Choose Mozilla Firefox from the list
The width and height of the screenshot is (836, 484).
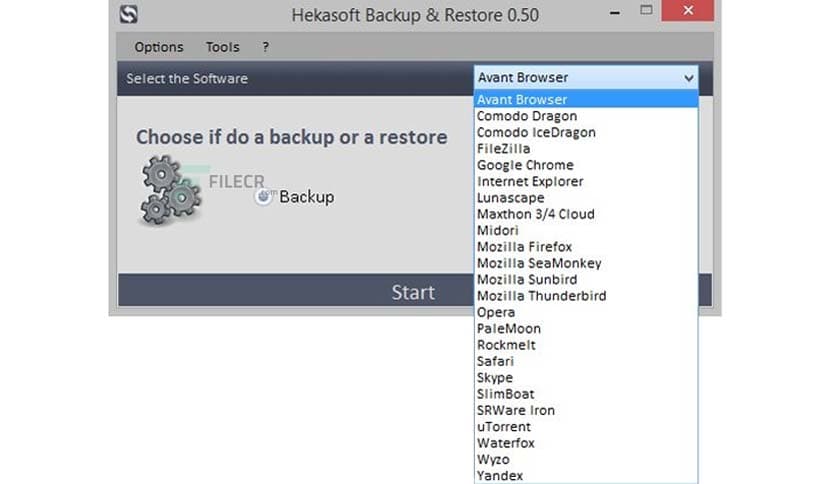click(586, 247)
